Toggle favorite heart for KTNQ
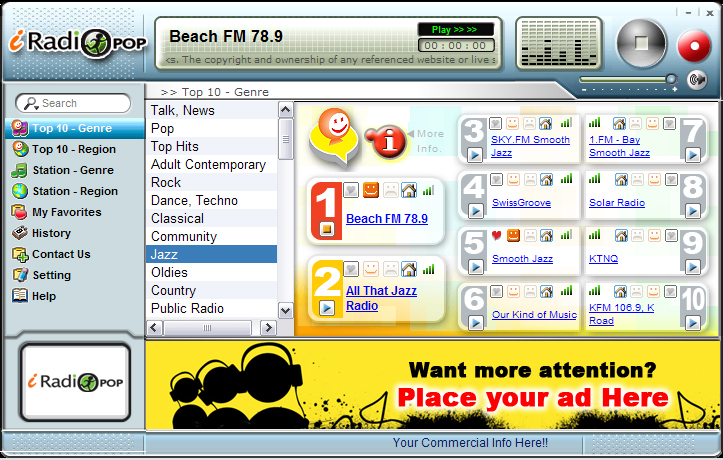This screenshot has width=723, height=460. point(671,236)
